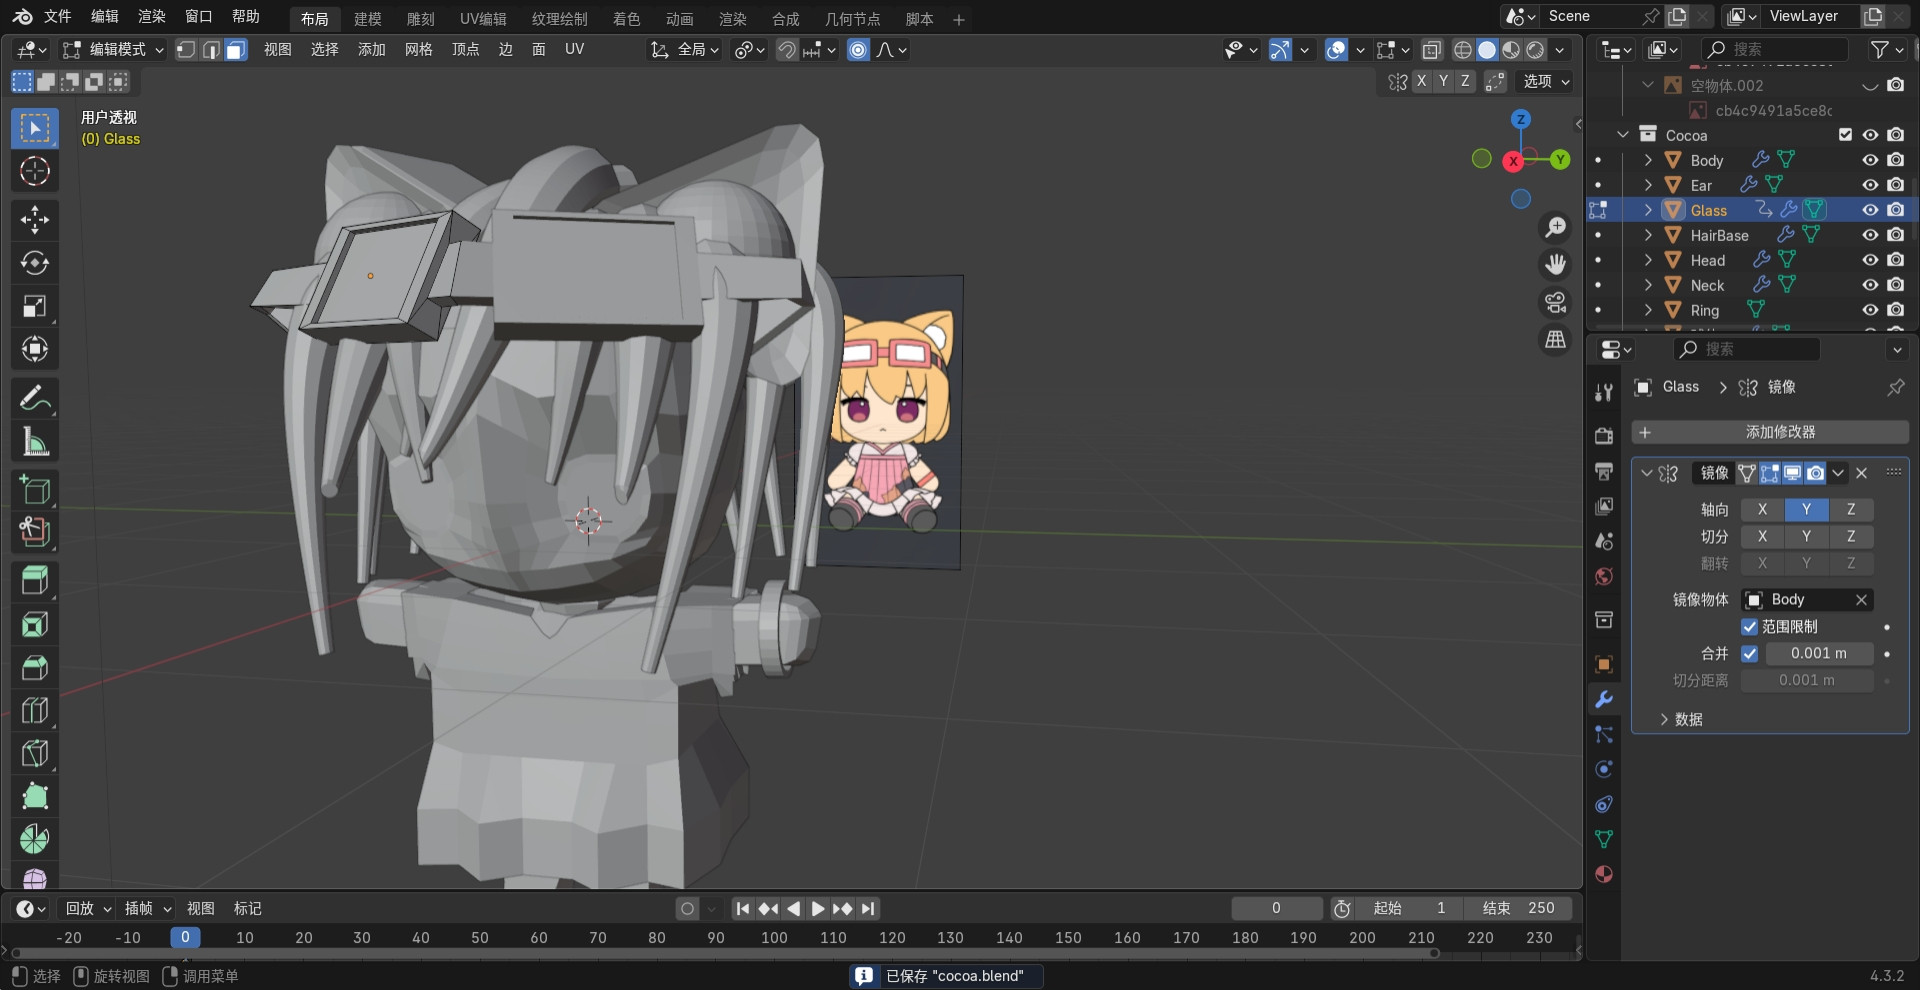Open the 网格 mesh menu
The image size is (1920, 990).
(418, 50)
